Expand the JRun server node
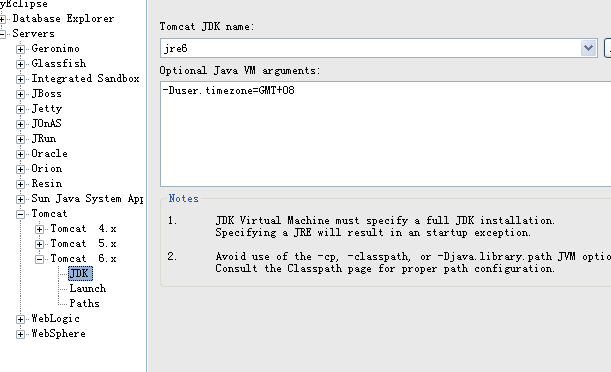The image size is (611, 372). tap(20, 139)
